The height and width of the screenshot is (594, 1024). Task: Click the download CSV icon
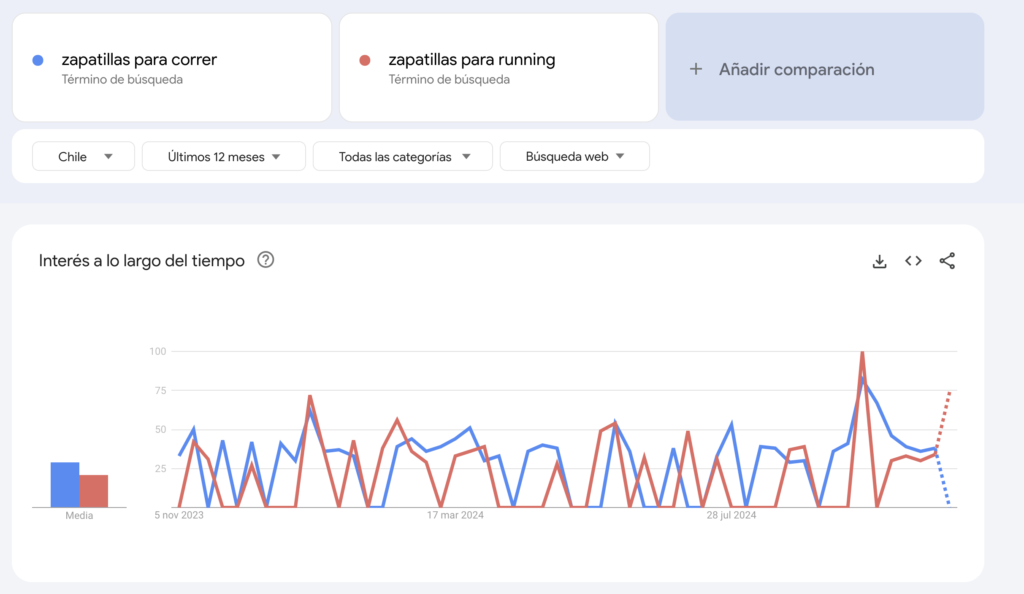(880, 261)
